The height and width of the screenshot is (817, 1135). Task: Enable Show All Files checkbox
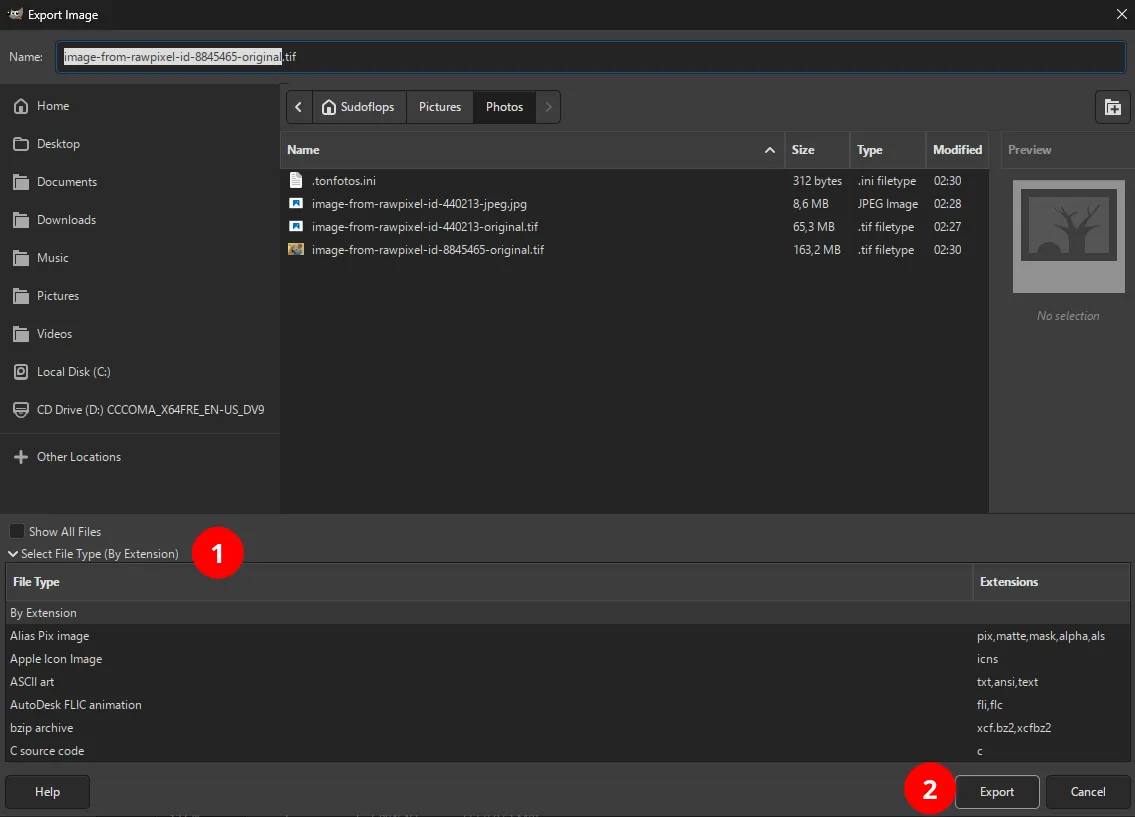17,532
